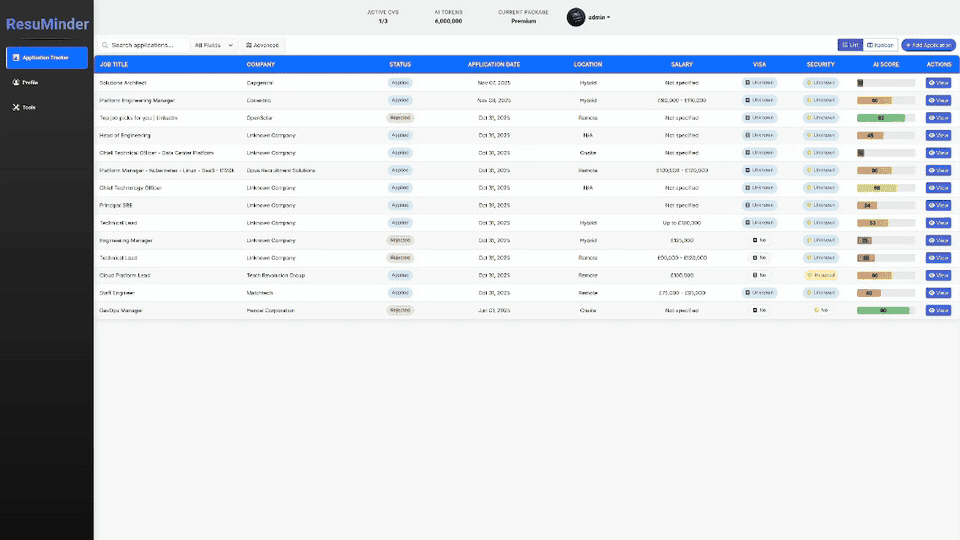Select the Capgemini company cell
The height and width of the screenshot is (540, 960).
(260, 83)
